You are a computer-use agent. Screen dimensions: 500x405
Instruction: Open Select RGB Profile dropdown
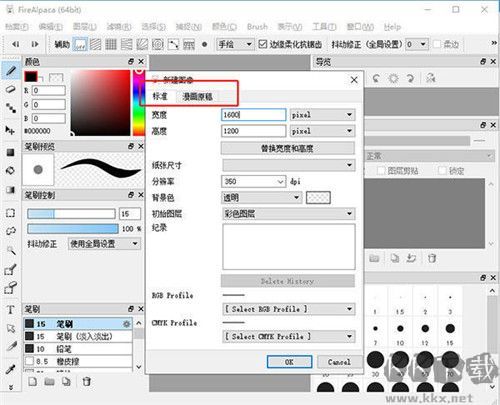pyautogui.click(x=288, y=309)
